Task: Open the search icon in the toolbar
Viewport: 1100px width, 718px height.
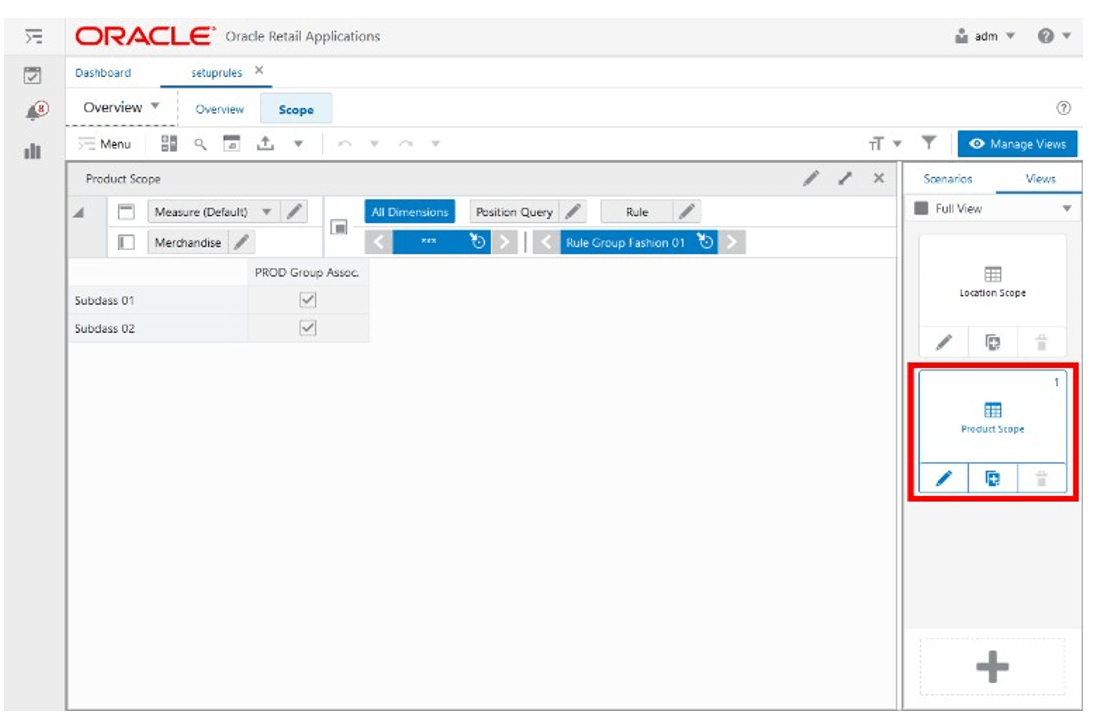Action: coord(199,143)
